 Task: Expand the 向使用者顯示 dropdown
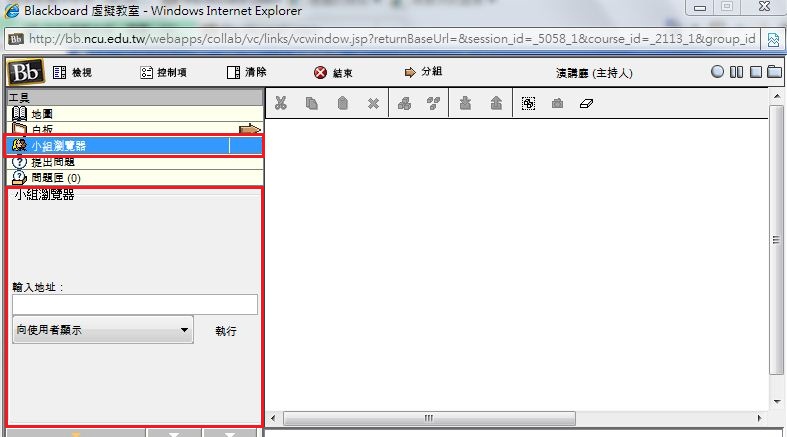coord(102,330)
